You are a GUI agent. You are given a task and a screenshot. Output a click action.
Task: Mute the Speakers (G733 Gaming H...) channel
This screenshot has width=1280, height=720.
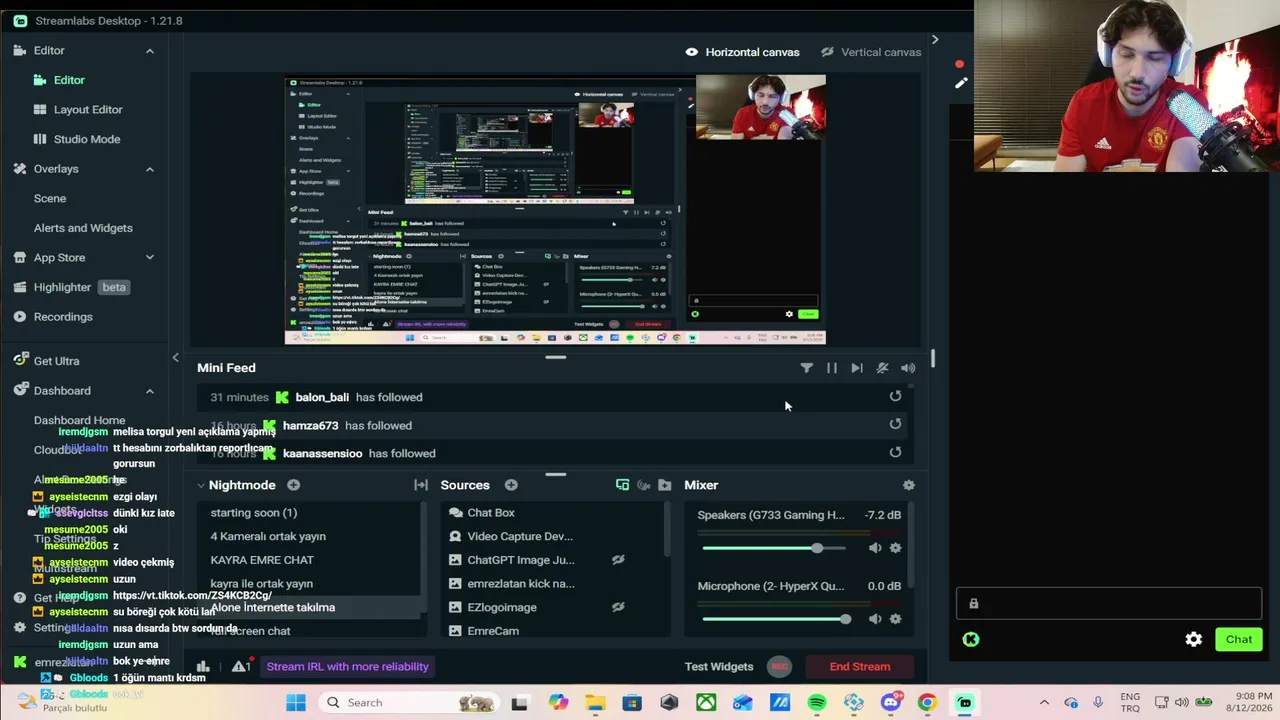pyautogui.click(x=875, y=548)
